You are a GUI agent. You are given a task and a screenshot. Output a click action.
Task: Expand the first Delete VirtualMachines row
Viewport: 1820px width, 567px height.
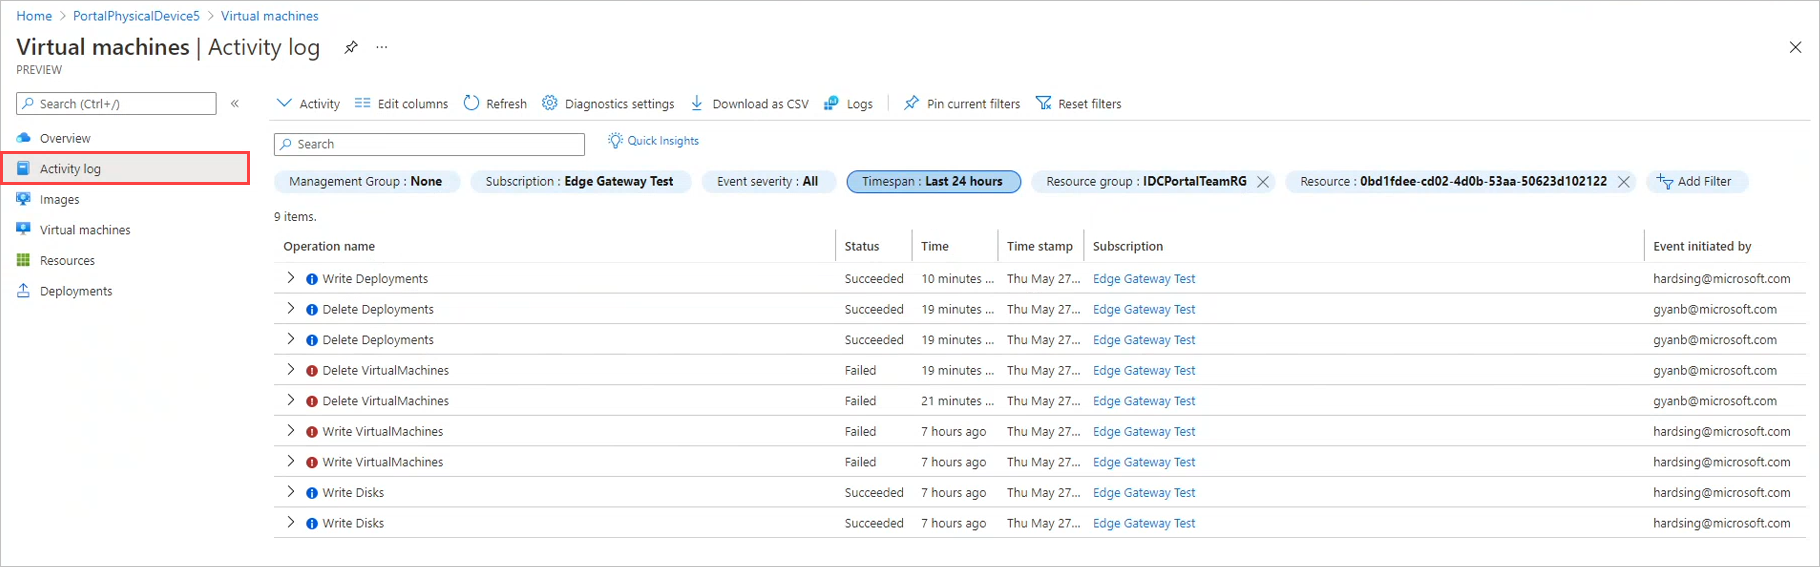(291, 370)
